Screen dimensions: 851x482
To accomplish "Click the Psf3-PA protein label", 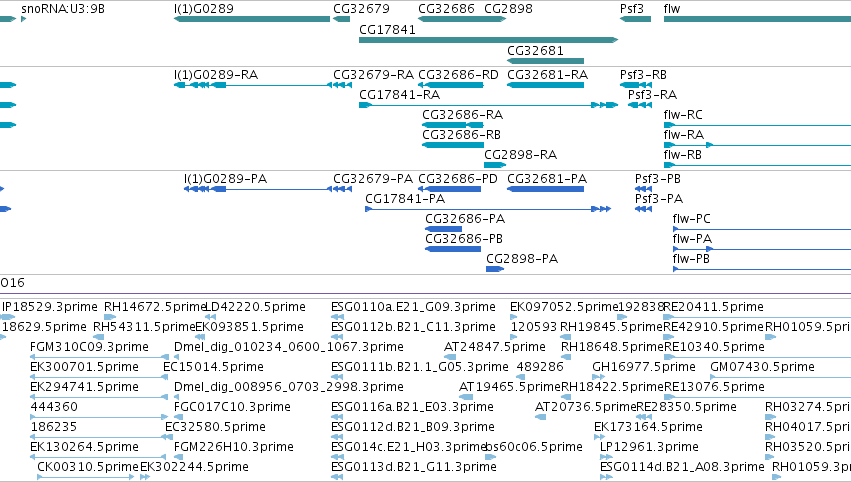I will coord(659,199).
